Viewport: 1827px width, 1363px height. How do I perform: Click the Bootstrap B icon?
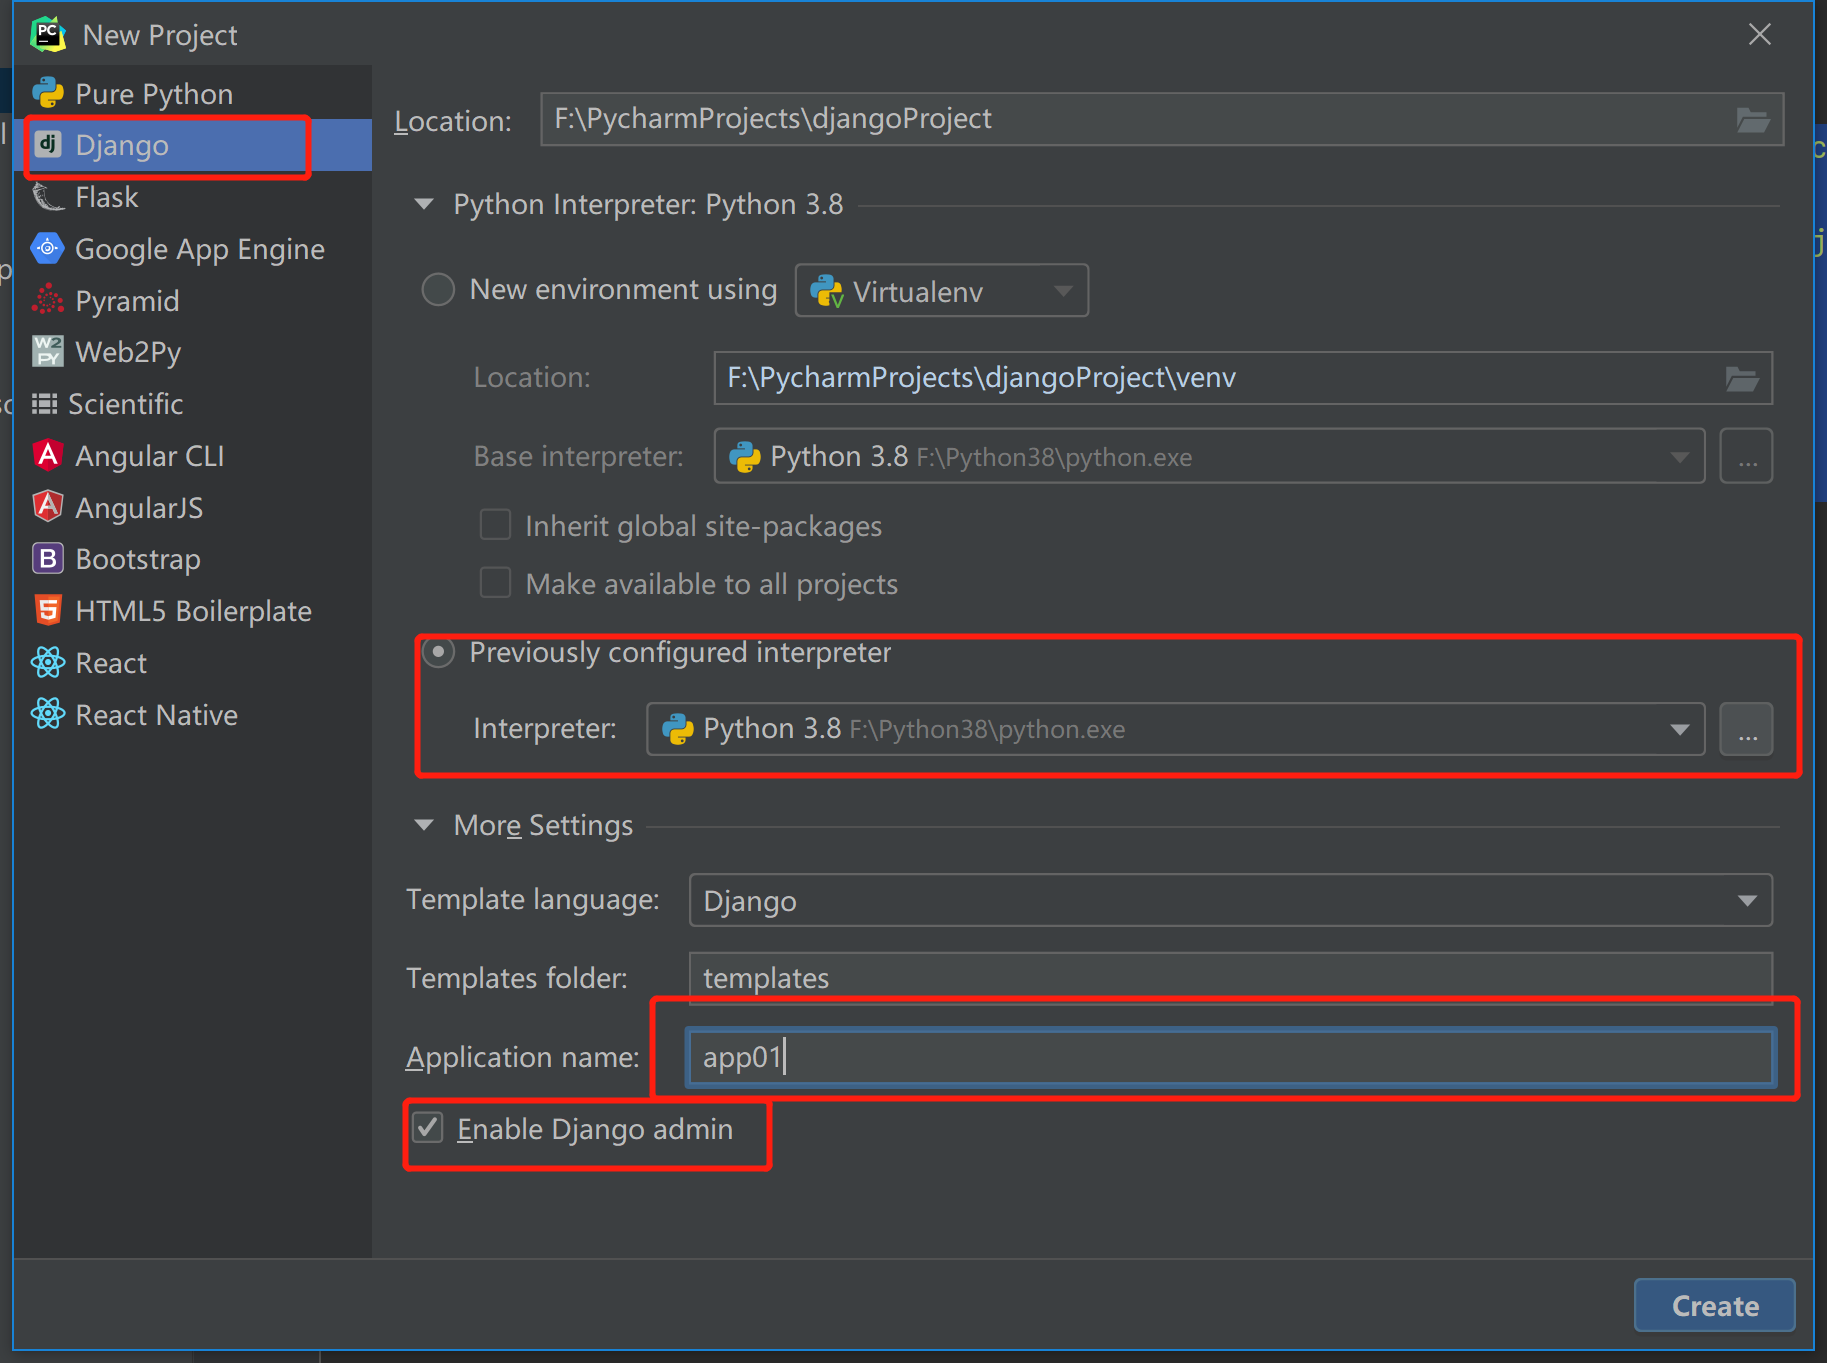point(47,559)
